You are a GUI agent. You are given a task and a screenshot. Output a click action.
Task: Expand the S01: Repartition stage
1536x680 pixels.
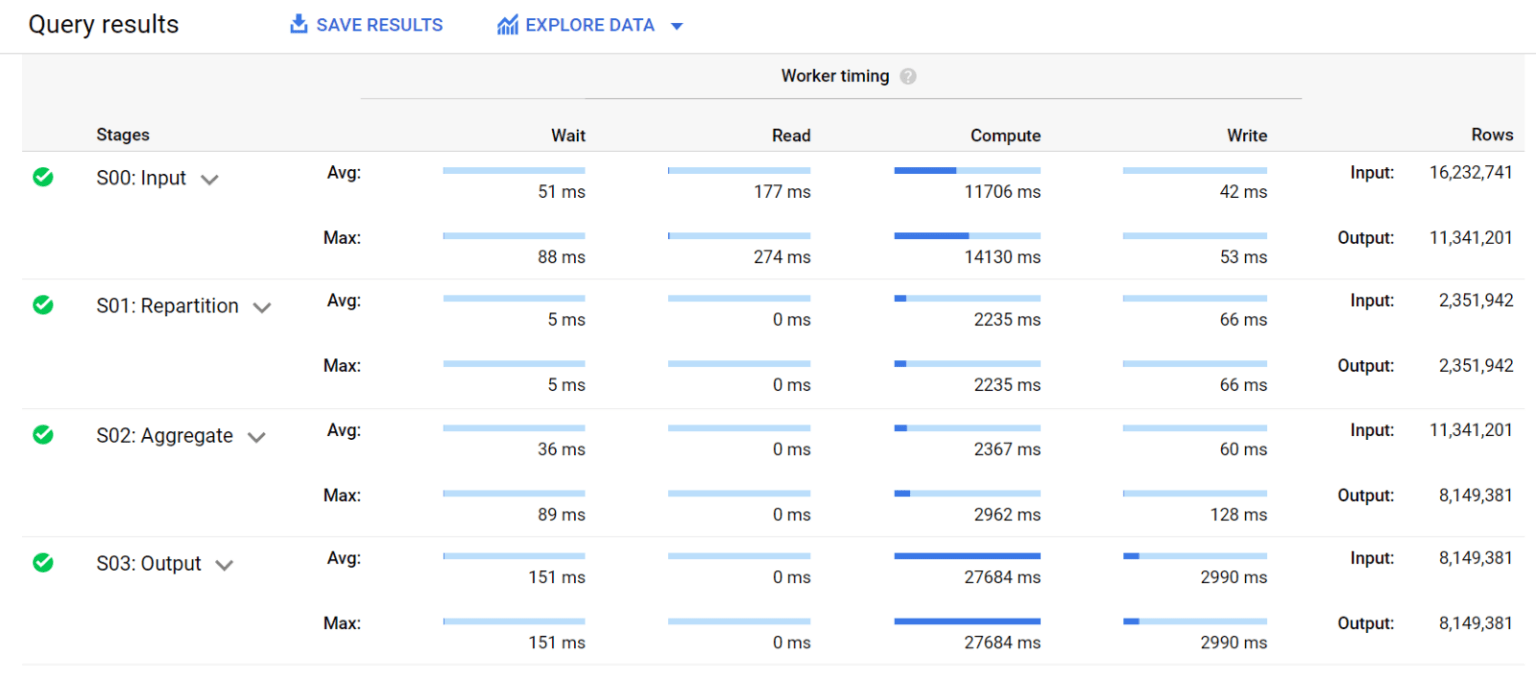262,307
